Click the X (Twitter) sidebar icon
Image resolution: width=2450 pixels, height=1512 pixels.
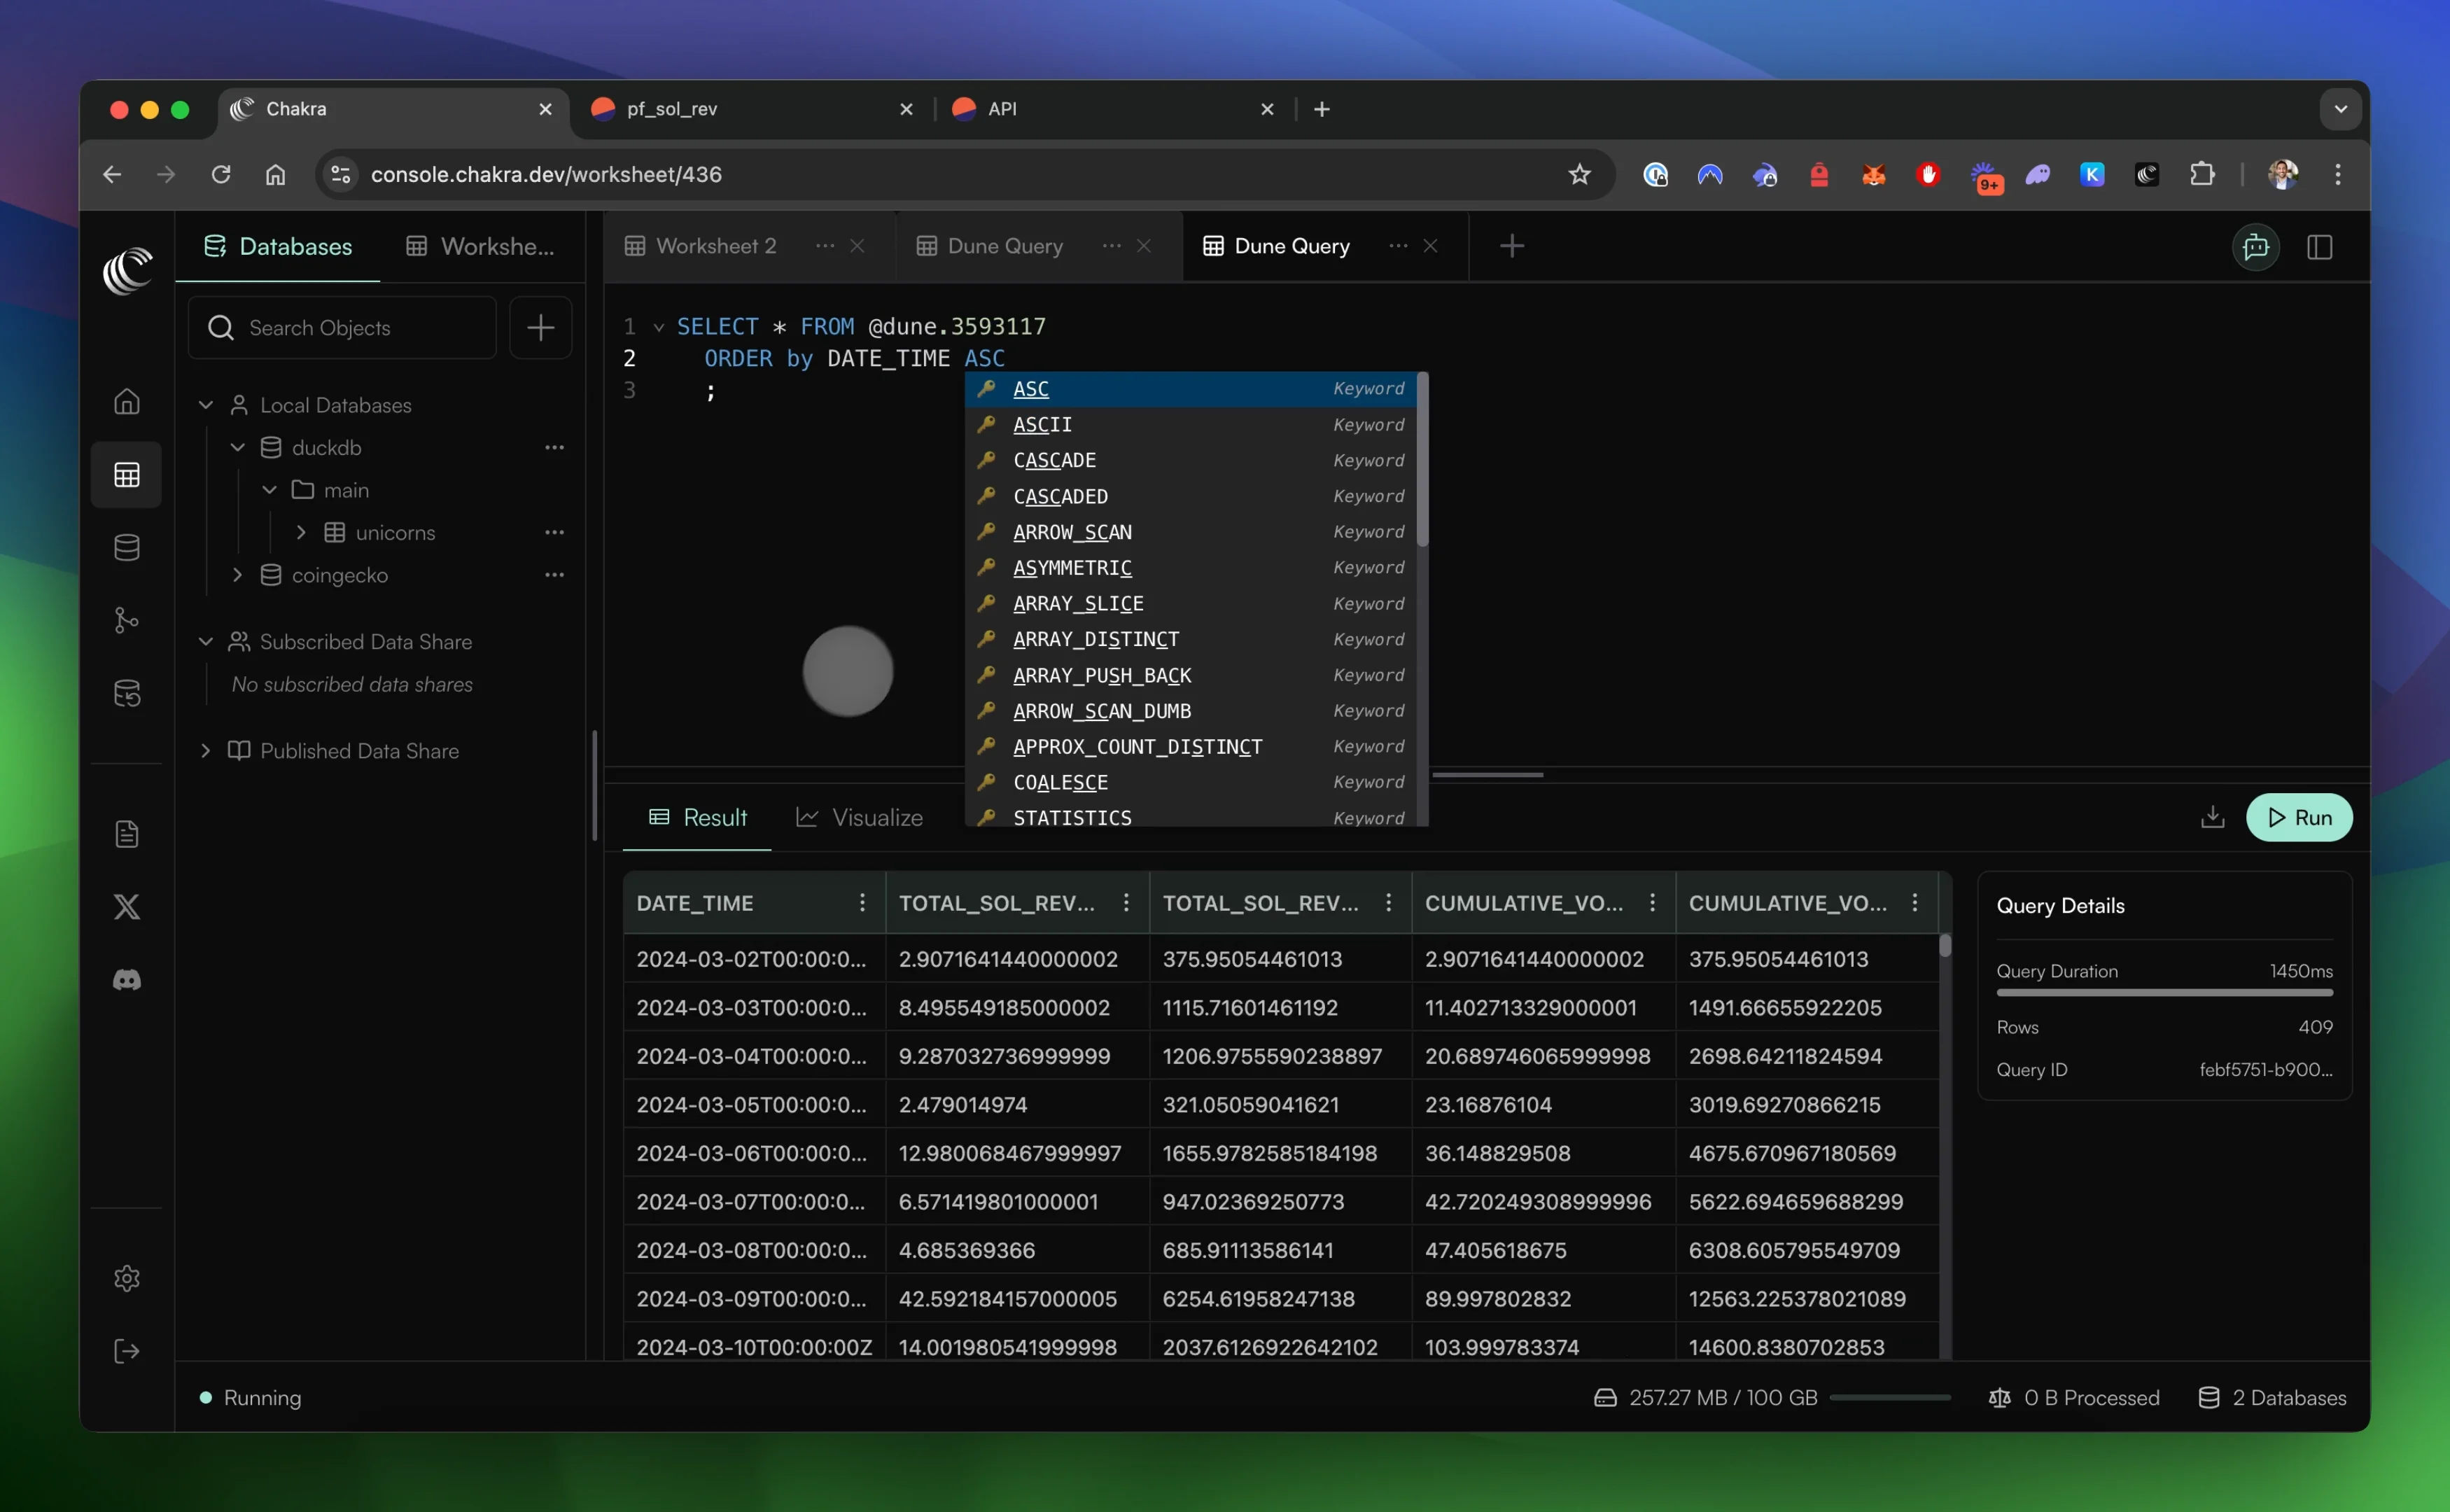point(126,907)
